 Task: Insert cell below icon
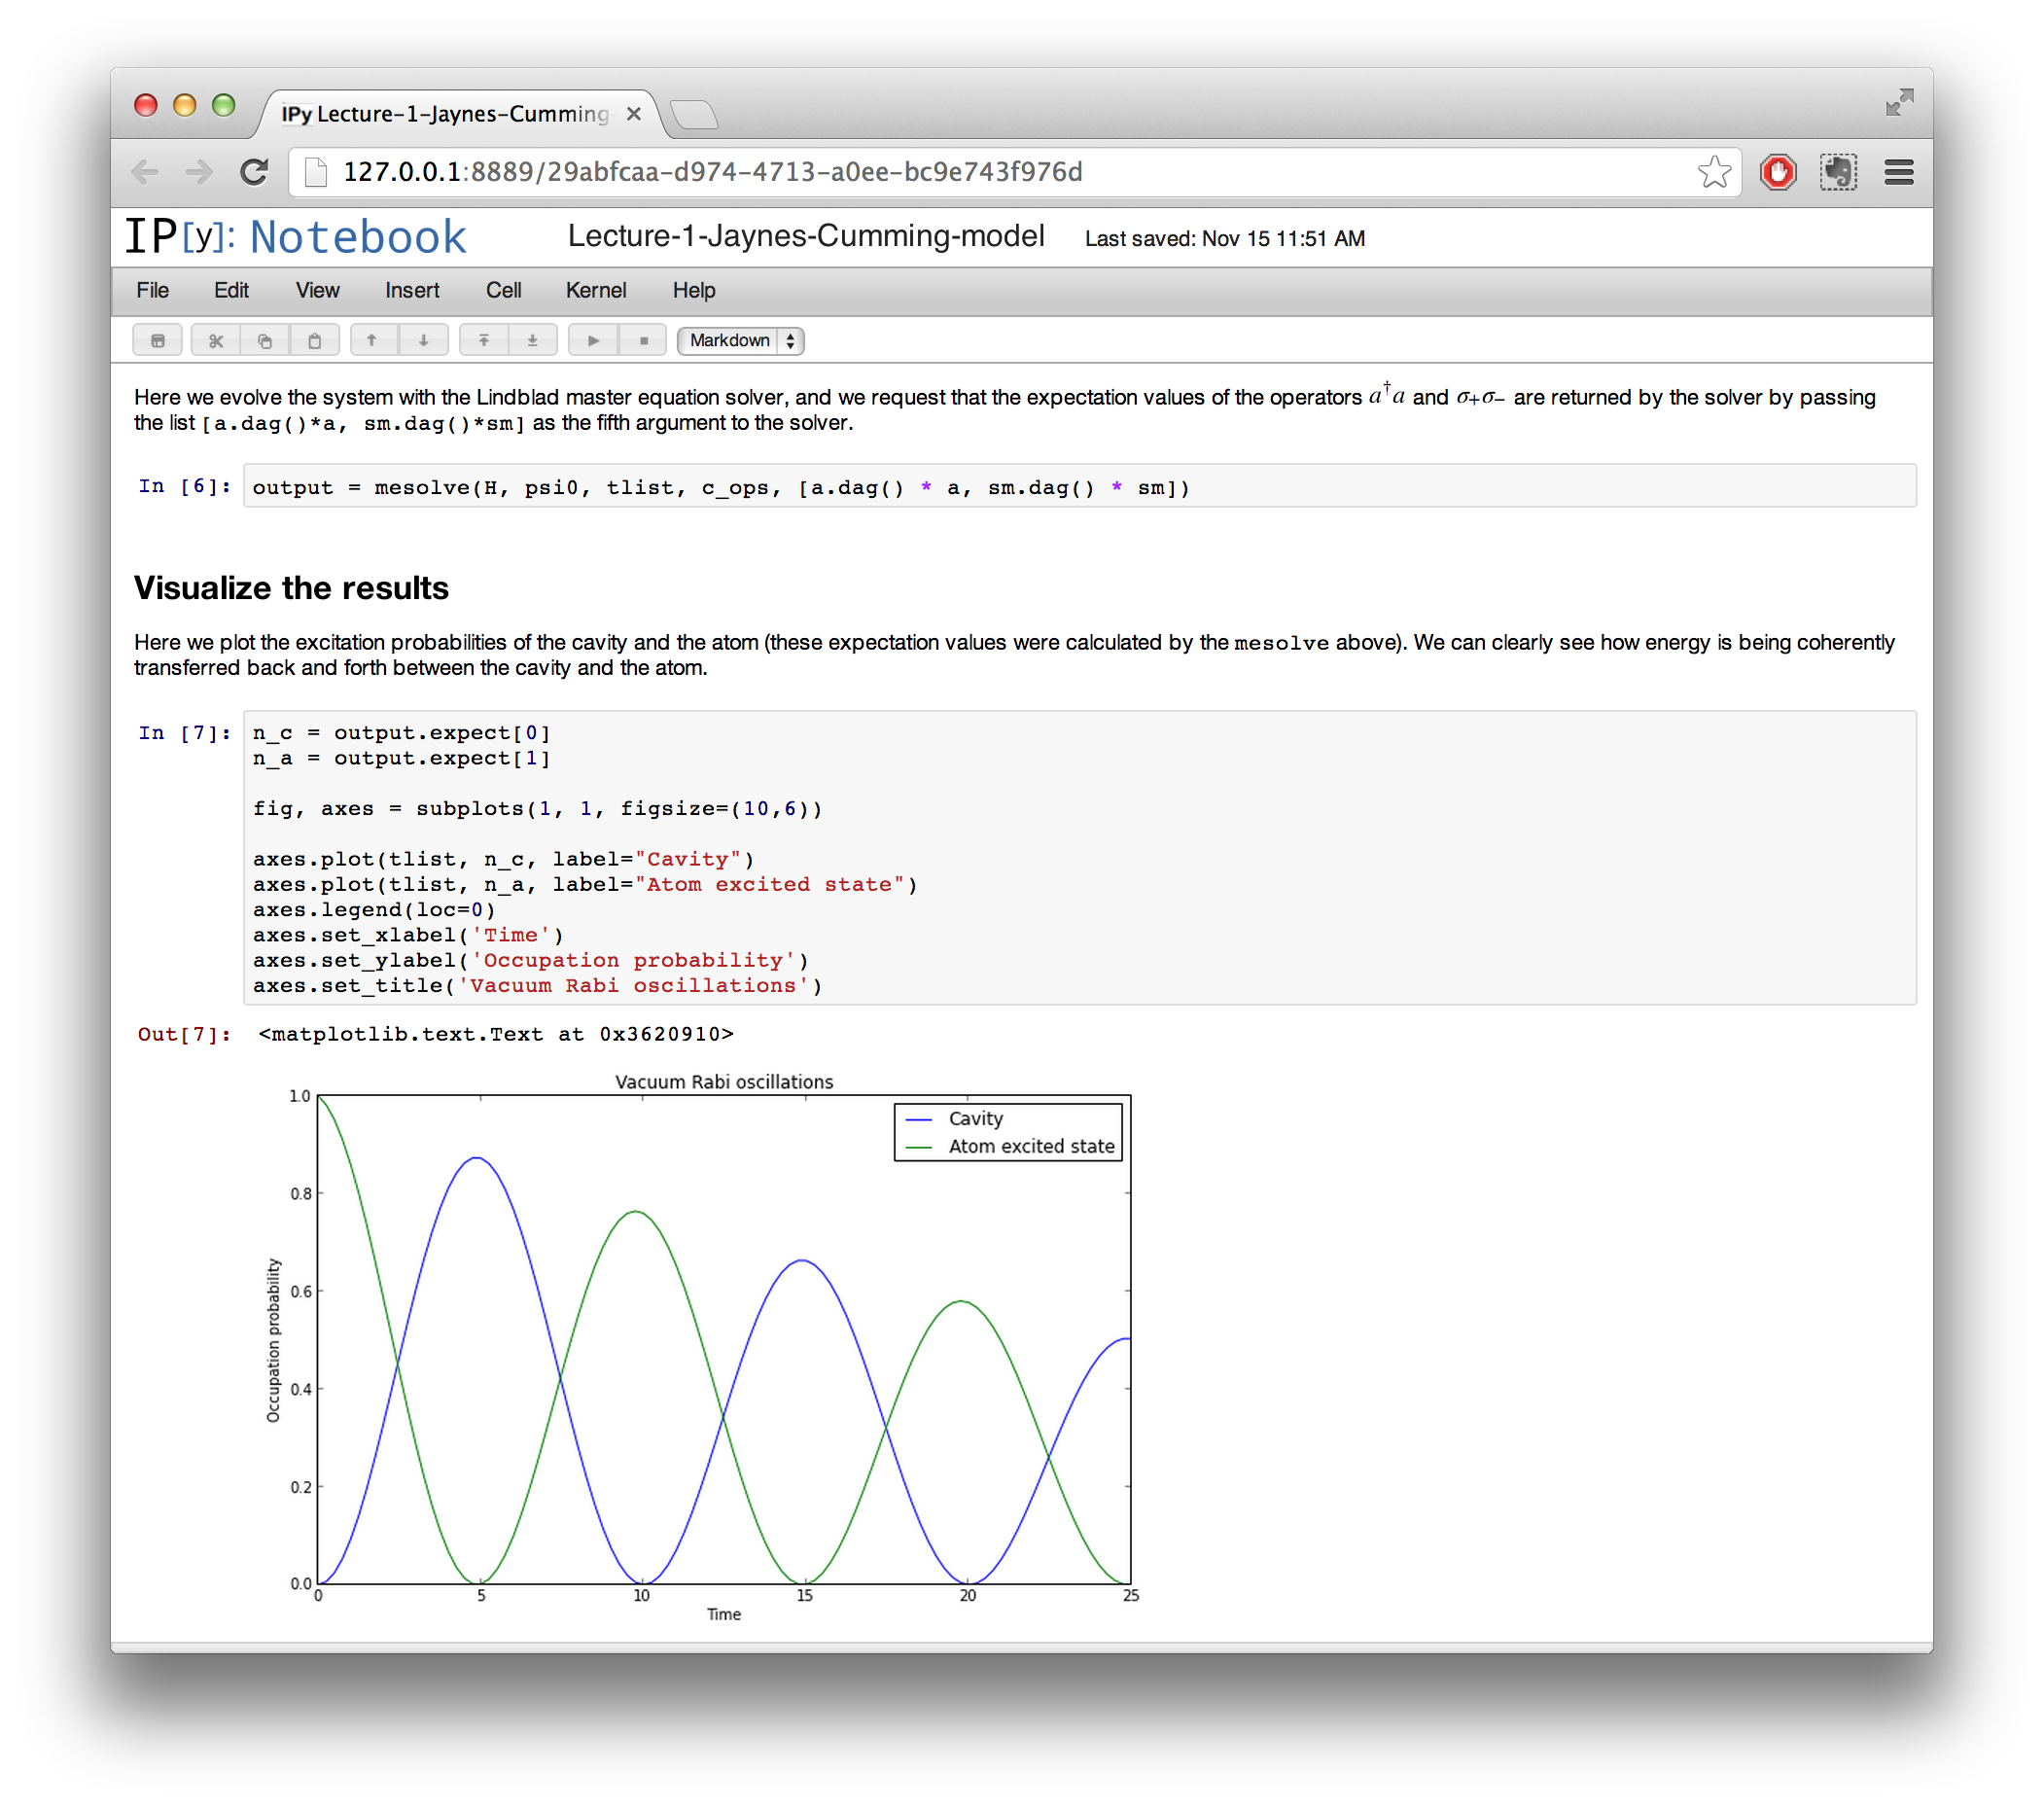click(x=533, y=341)
